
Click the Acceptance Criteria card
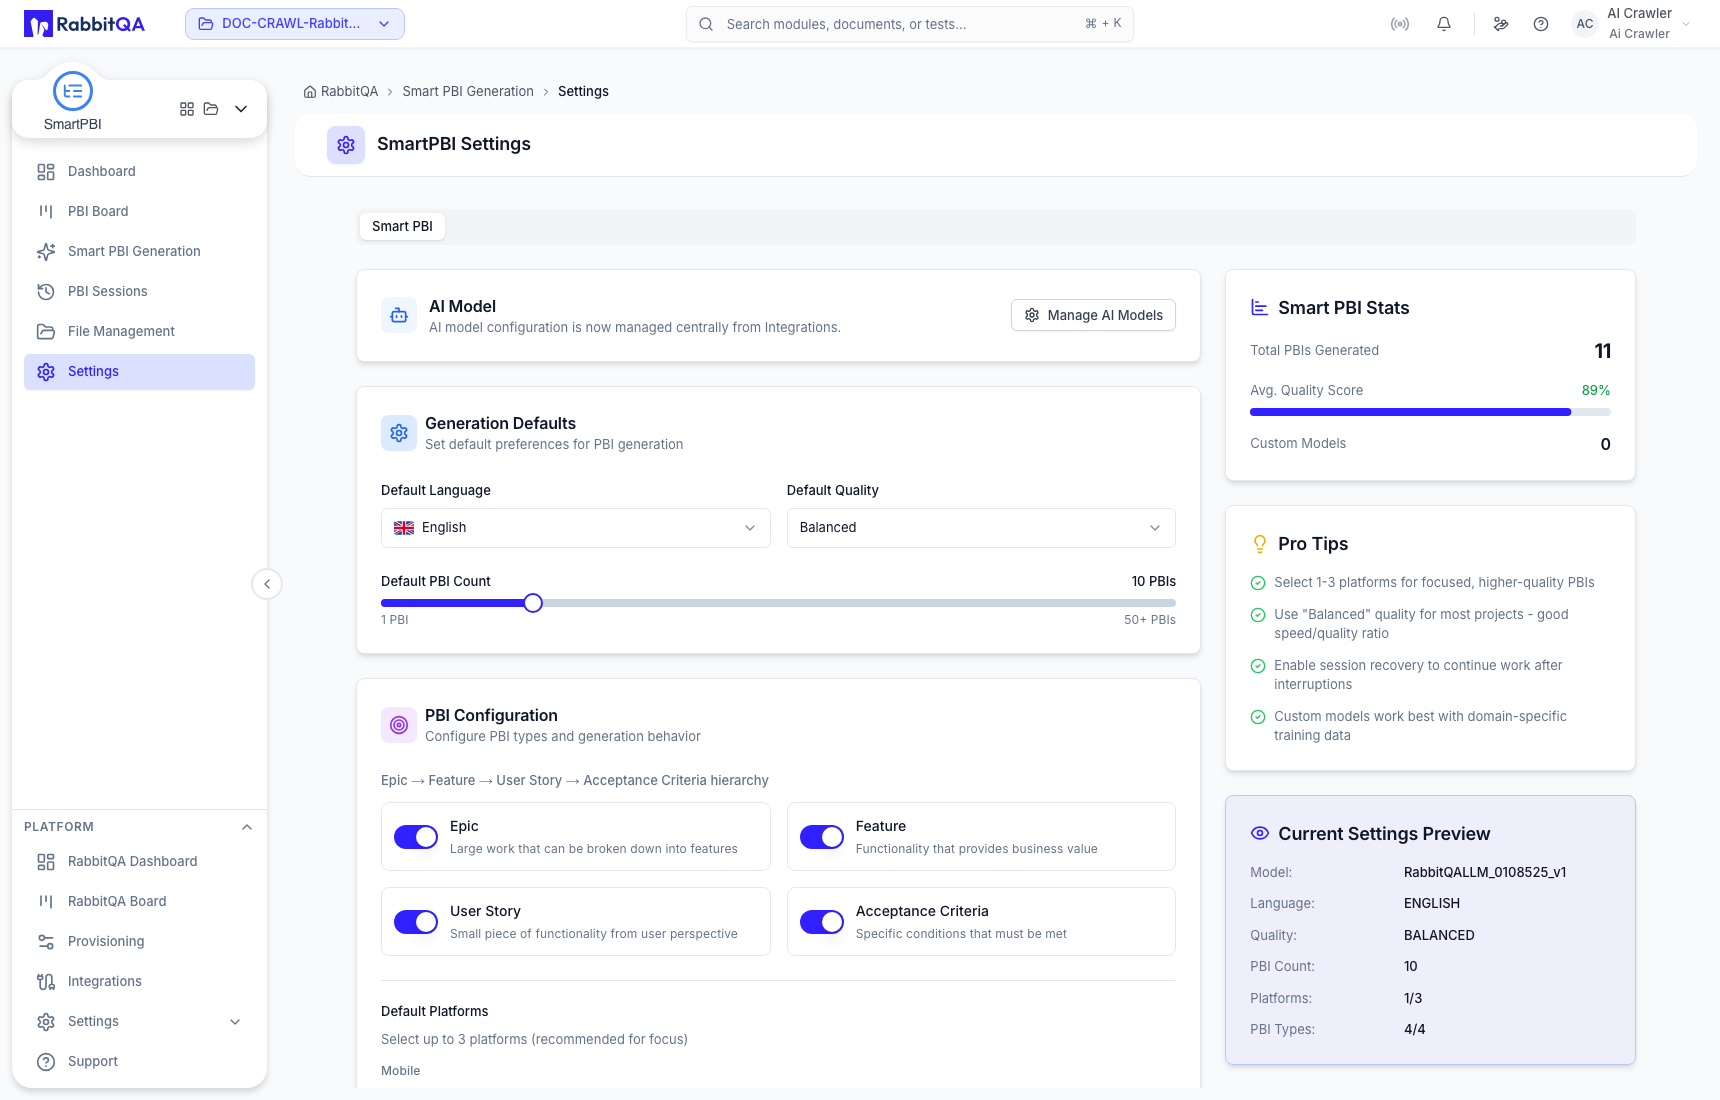tap(981, 922)
